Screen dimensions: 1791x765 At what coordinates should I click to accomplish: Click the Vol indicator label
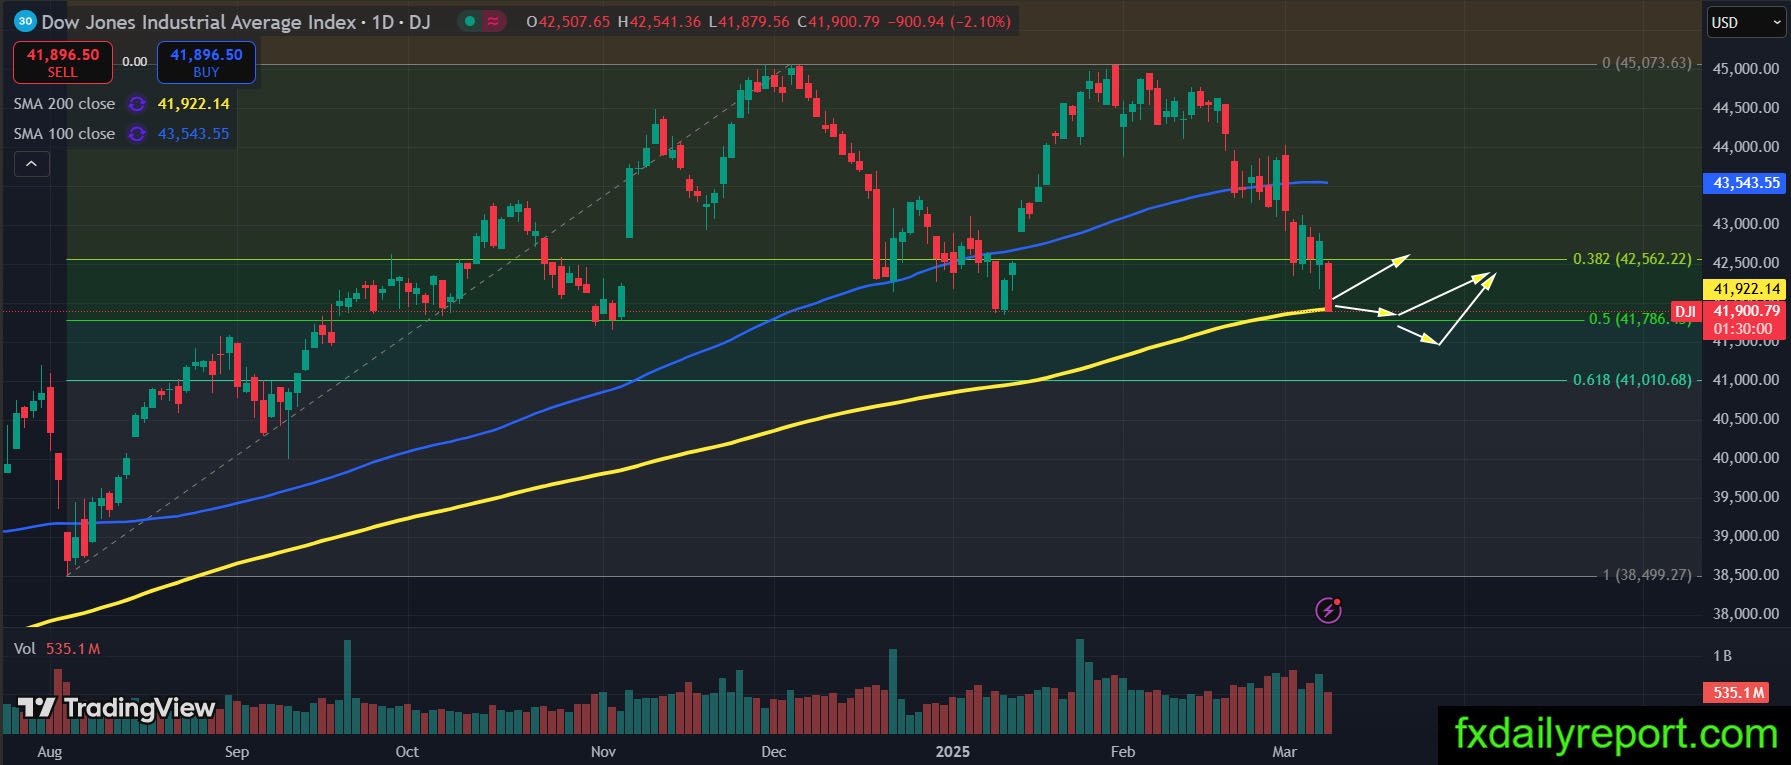coord(25,649)
